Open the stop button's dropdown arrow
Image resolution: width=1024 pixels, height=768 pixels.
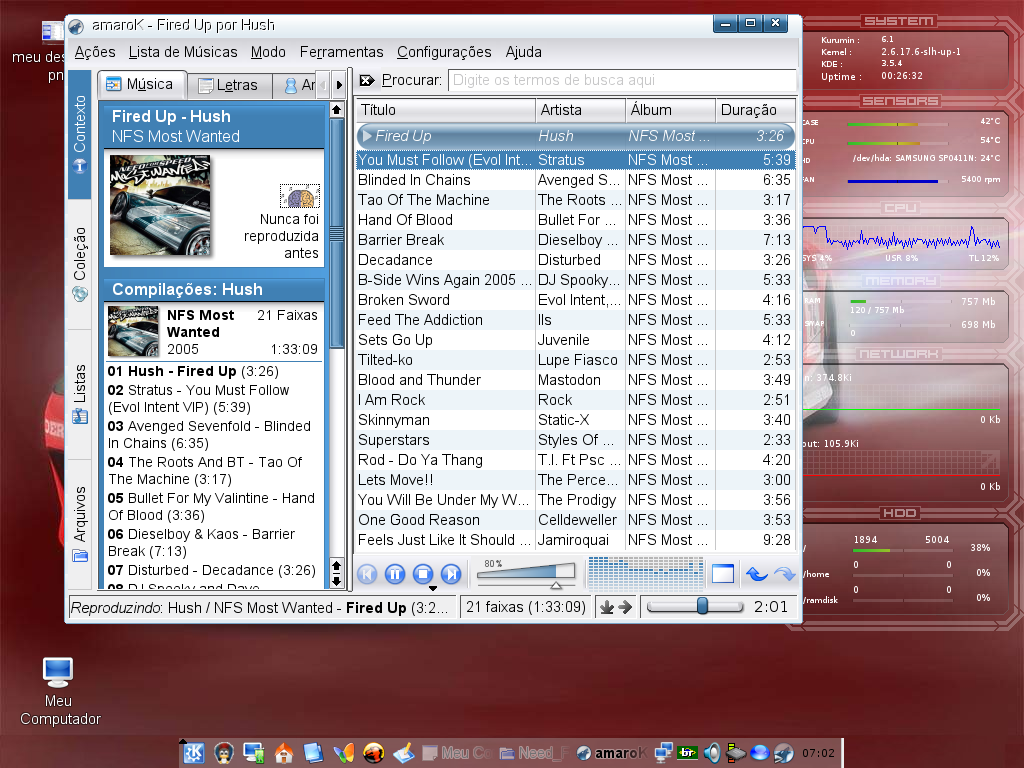tap(432, 588)
